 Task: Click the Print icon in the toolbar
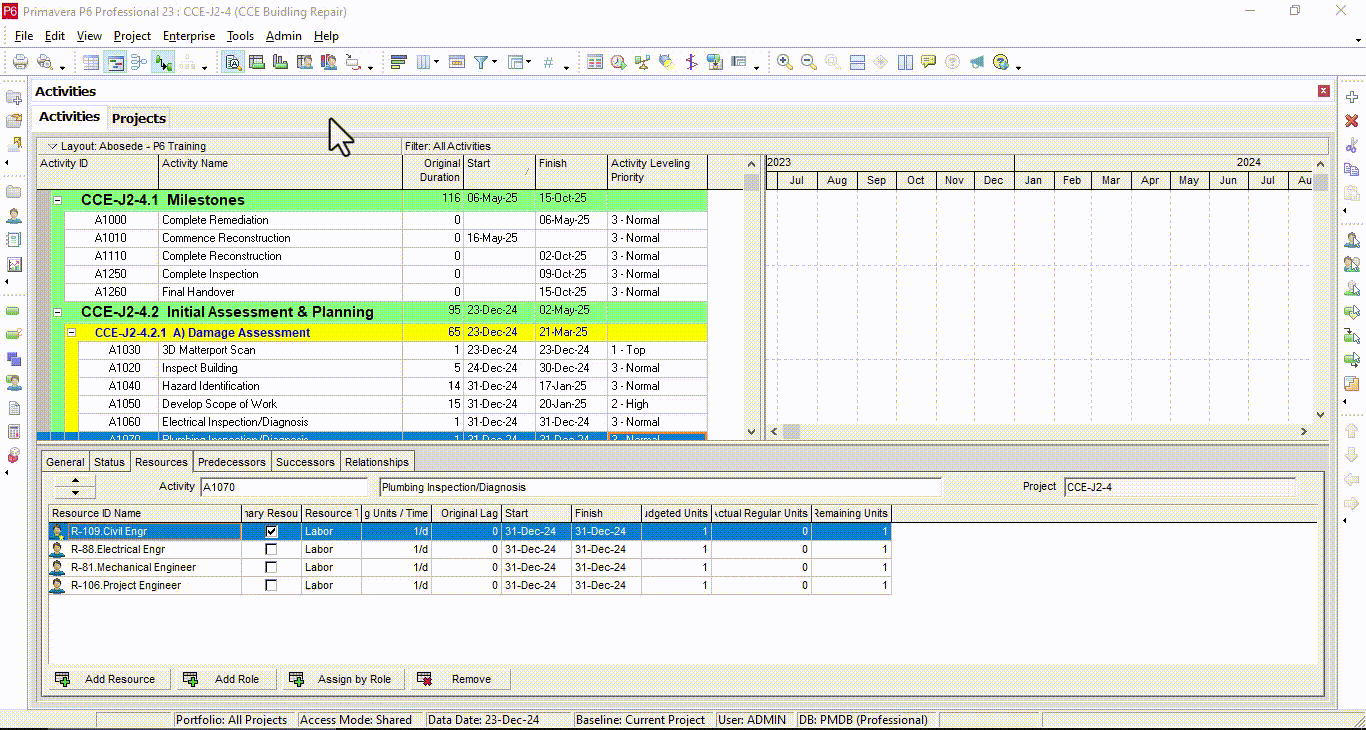tap(20, 62)
